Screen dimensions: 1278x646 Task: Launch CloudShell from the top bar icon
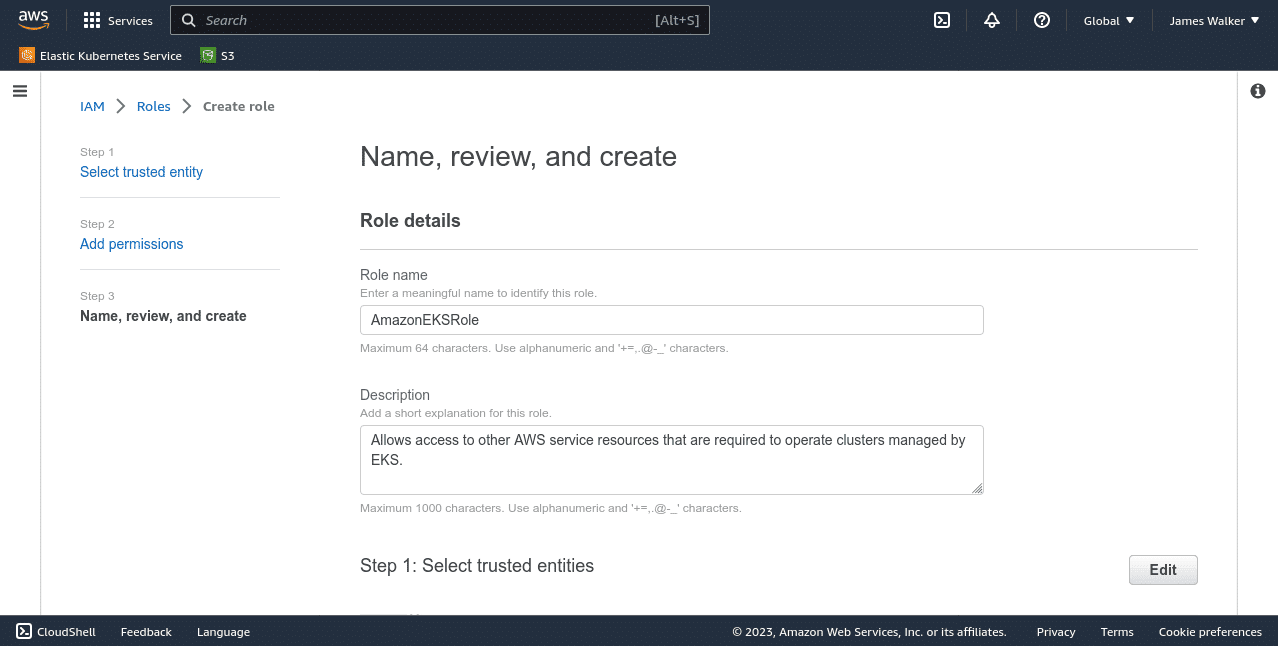941,20
